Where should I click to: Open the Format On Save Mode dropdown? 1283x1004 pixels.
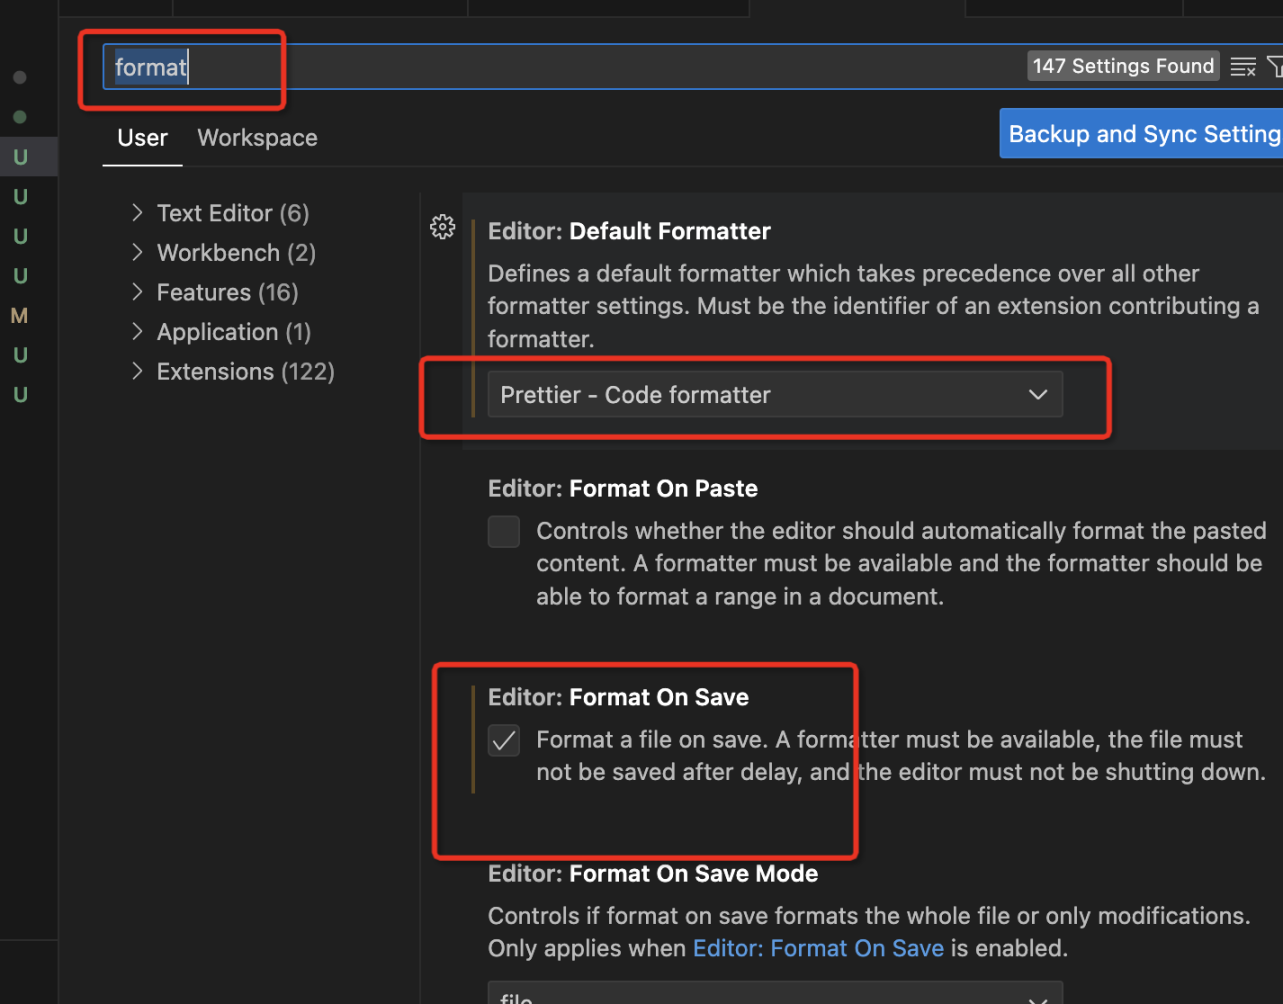(x=774, y=996)
